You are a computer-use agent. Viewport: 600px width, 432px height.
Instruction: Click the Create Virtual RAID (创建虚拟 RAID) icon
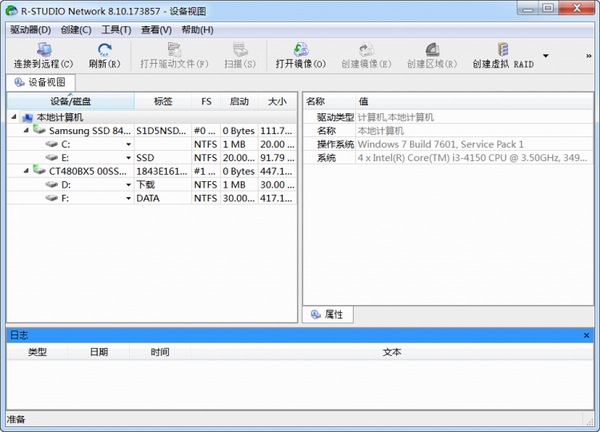(x=503, y=50)
